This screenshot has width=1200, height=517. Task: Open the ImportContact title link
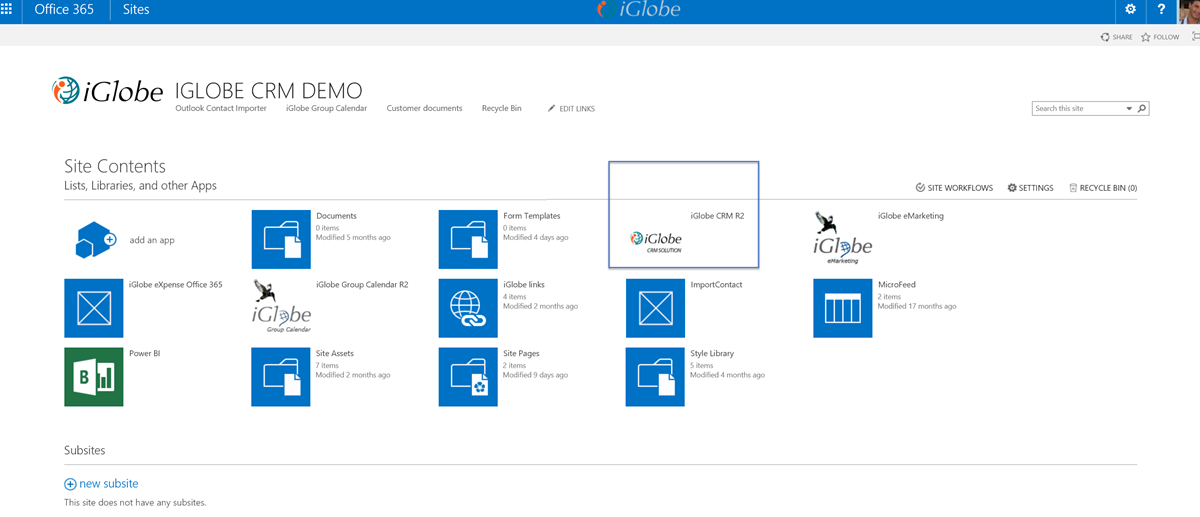pyautogui.click(x=716, y=285)
